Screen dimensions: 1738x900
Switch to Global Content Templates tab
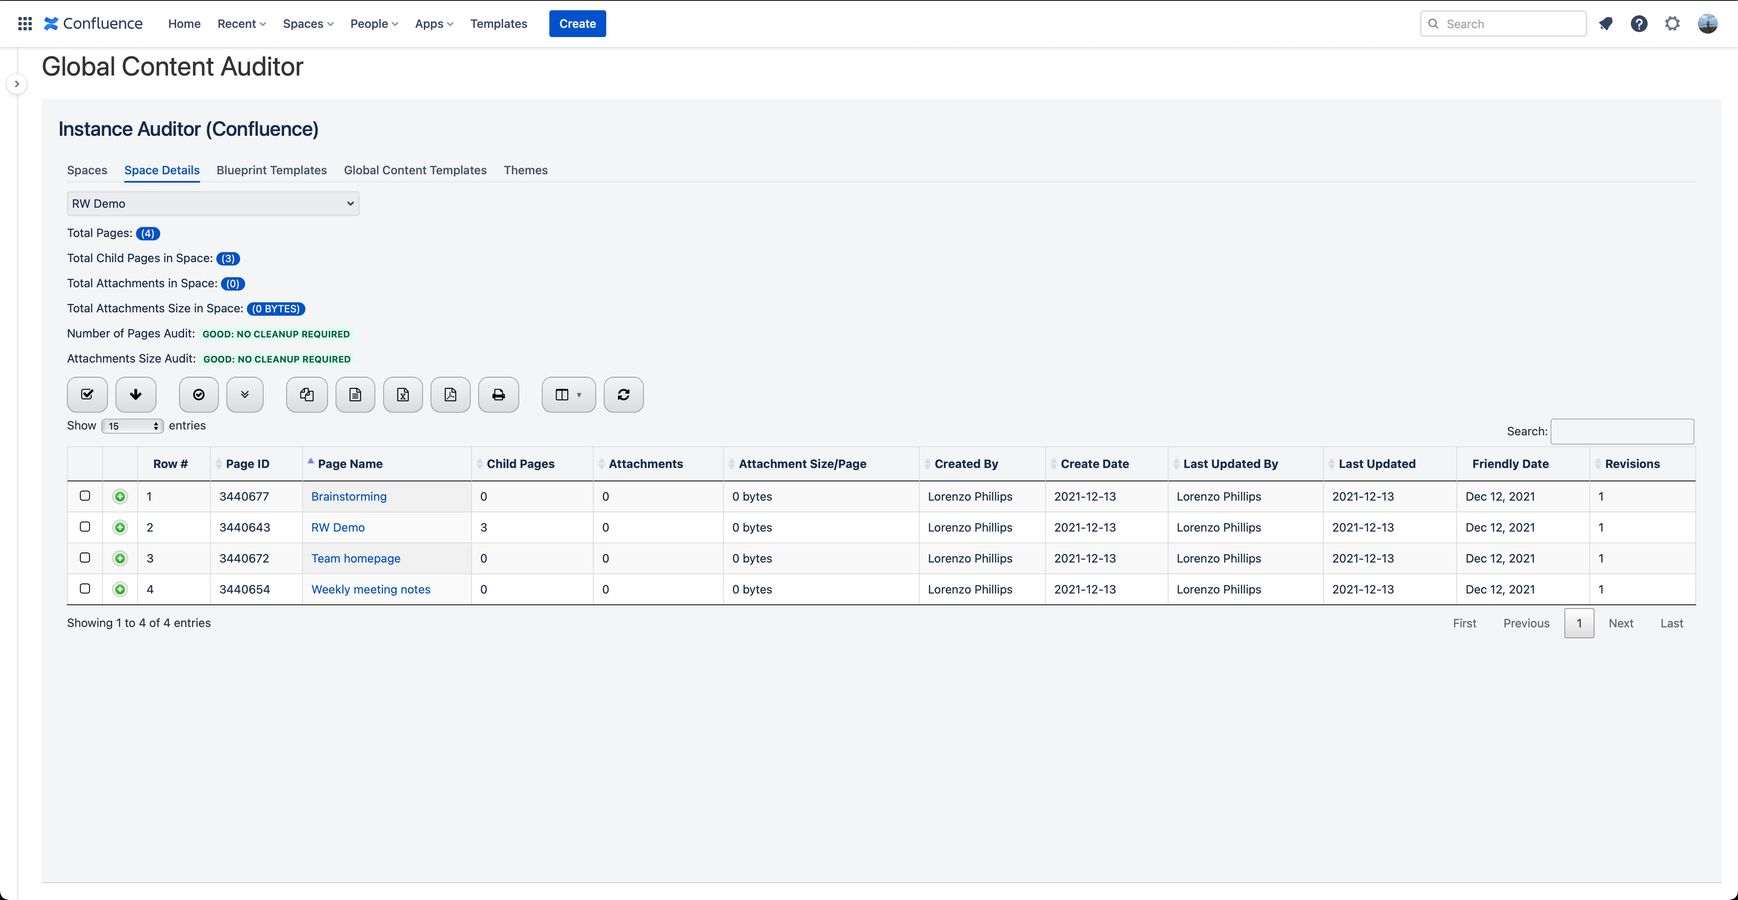pyautogui.click(x=415, y=170)
